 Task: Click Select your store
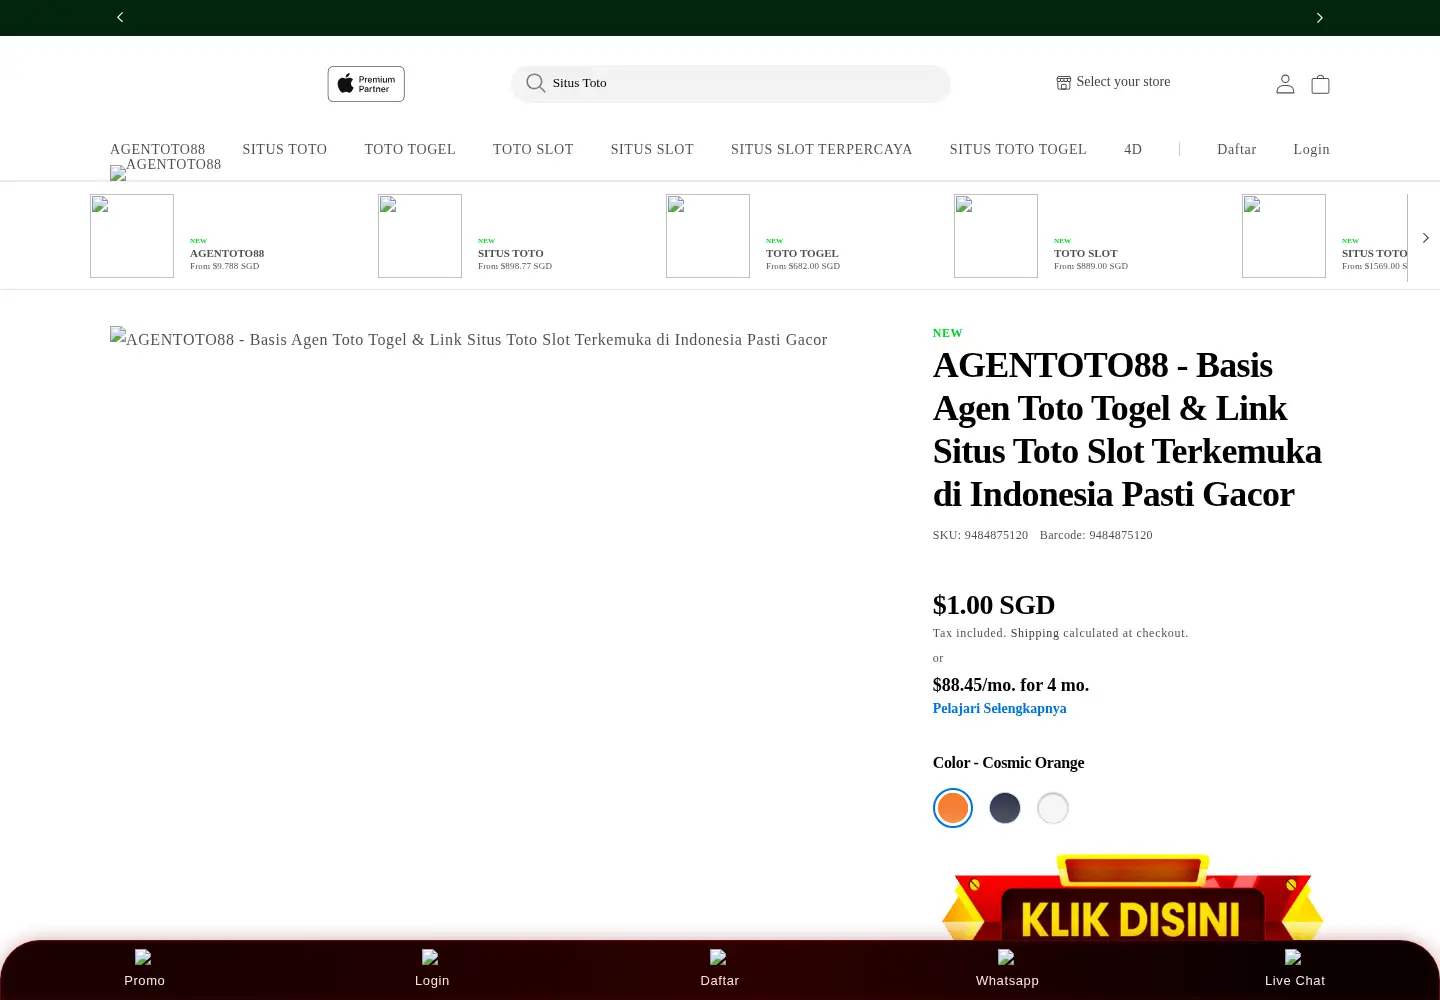coord(1123,82)
